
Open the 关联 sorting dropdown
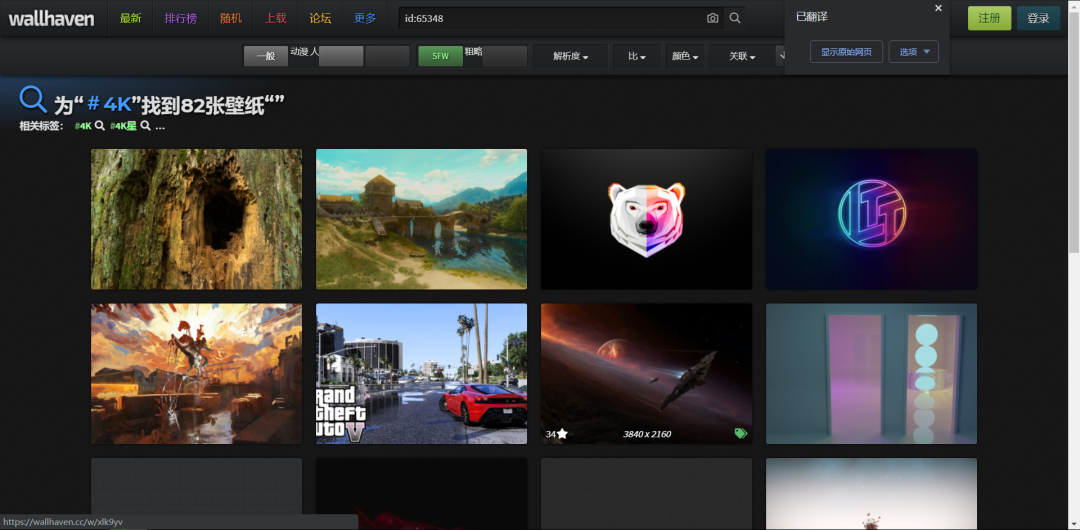coord(742,57)
